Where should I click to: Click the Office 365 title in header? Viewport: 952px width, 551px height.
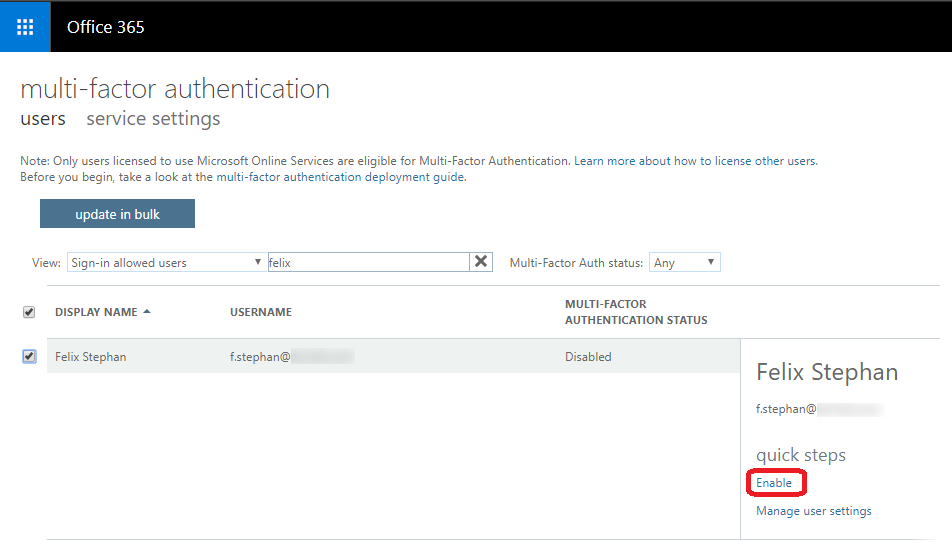pyautogui.click(x=105, y=27)
